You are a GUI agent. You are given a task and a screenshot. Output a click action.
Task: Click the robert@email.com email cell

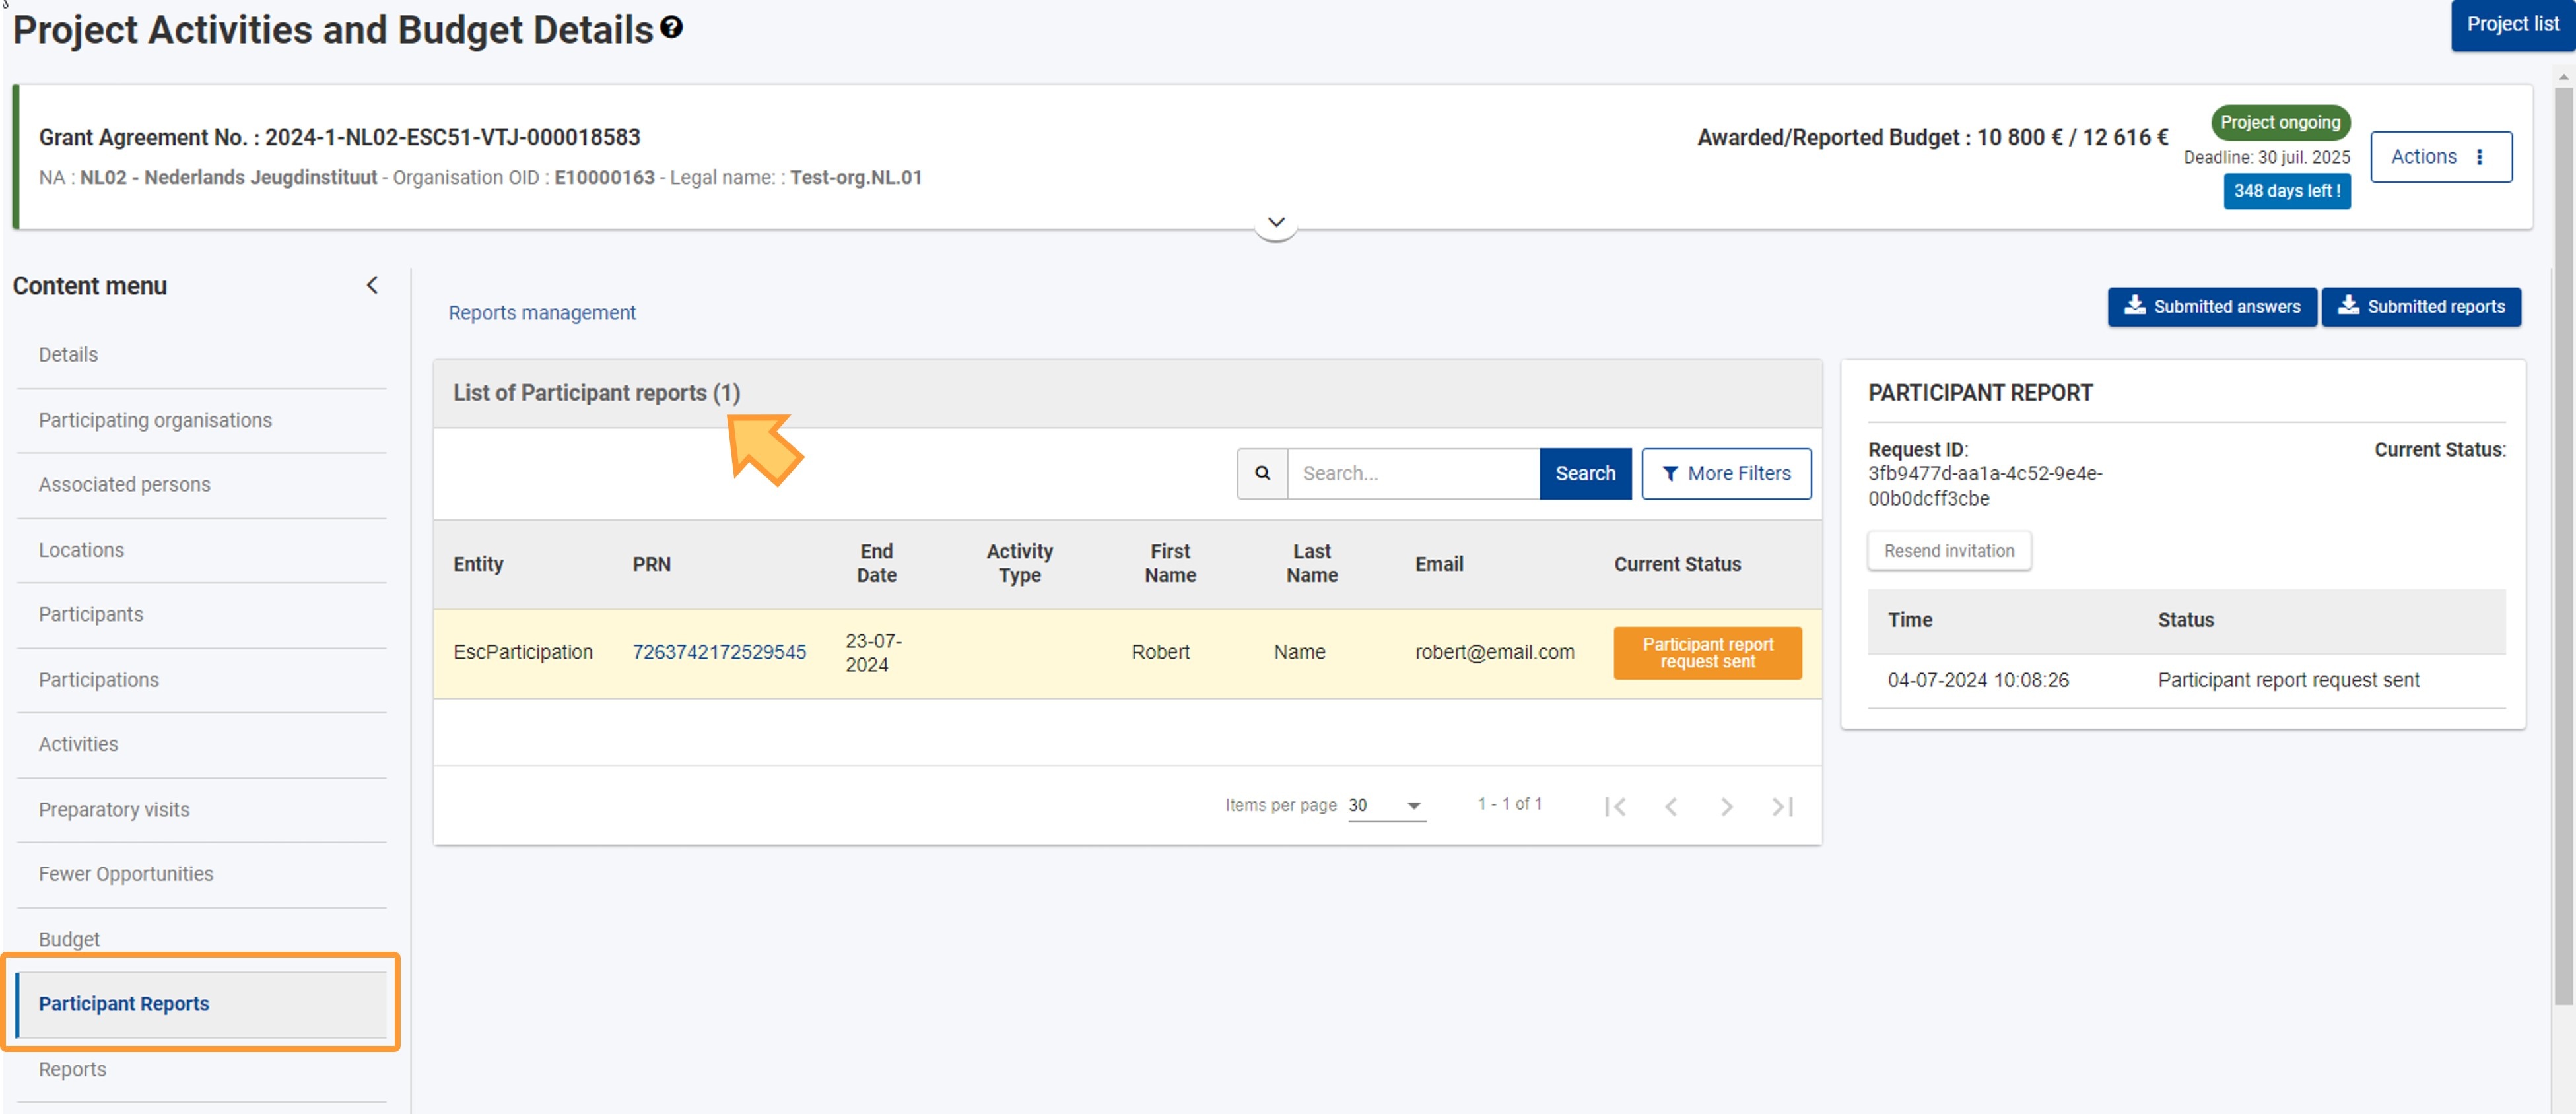point(1494,652)
